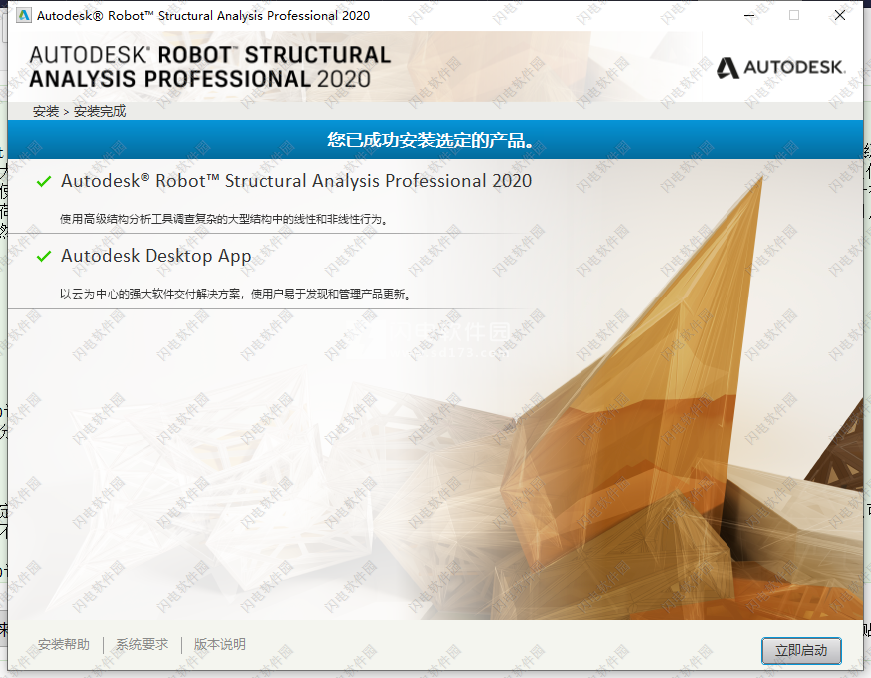Click the 安装 breadcrumb text
Screen dimensions: 871x678
click(x=46, y=111)
